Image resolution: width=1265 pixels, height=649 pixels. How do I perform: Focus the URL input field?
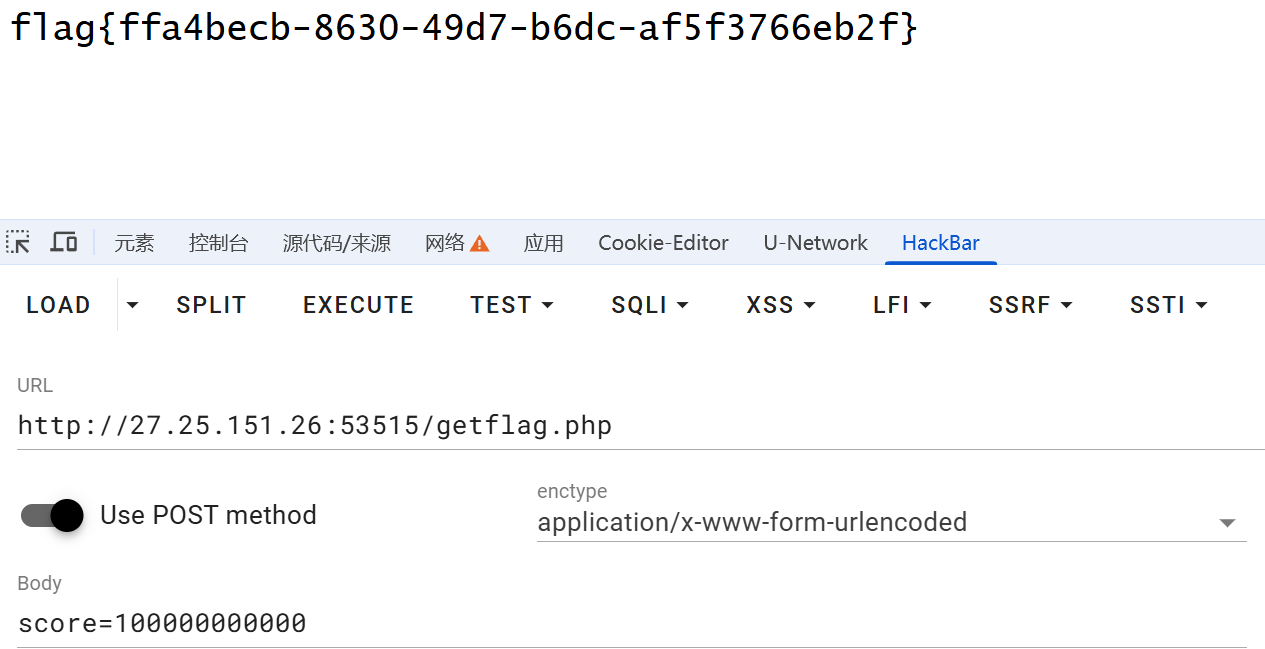(640, 426)
